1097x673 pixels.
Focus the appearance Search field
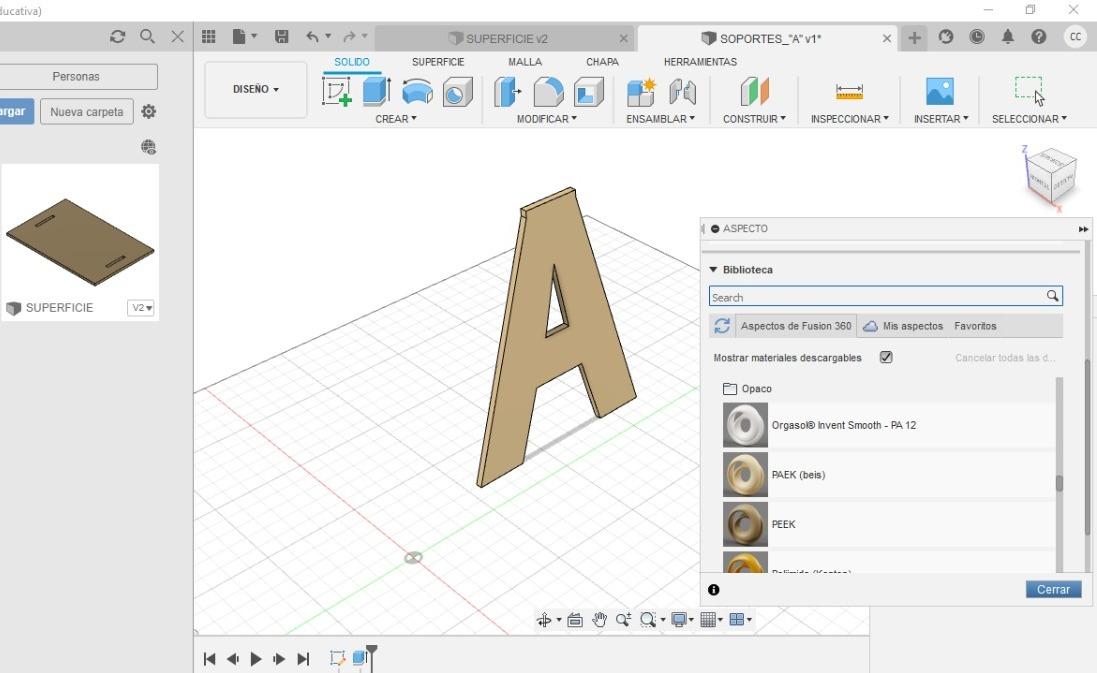tap(886, 297)
